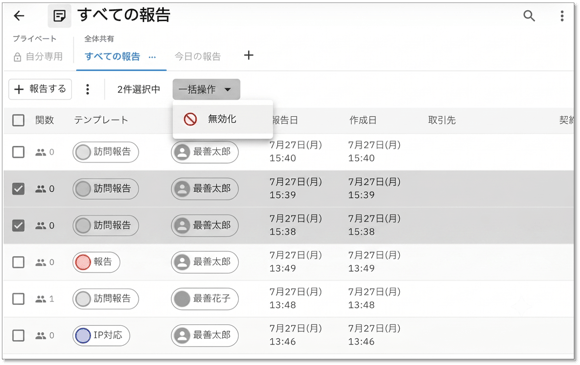This screenshot has width=580, height=365.
Task: Click the prohibit icon beside 無効化
Action: [x=190, y=119]
